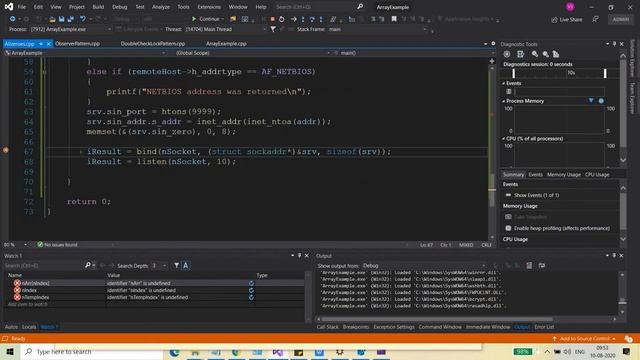Click Show Events (1 of 1) link
Image resolution: width=640 pixels, height=360 pixels.
(x=536, y=196)
